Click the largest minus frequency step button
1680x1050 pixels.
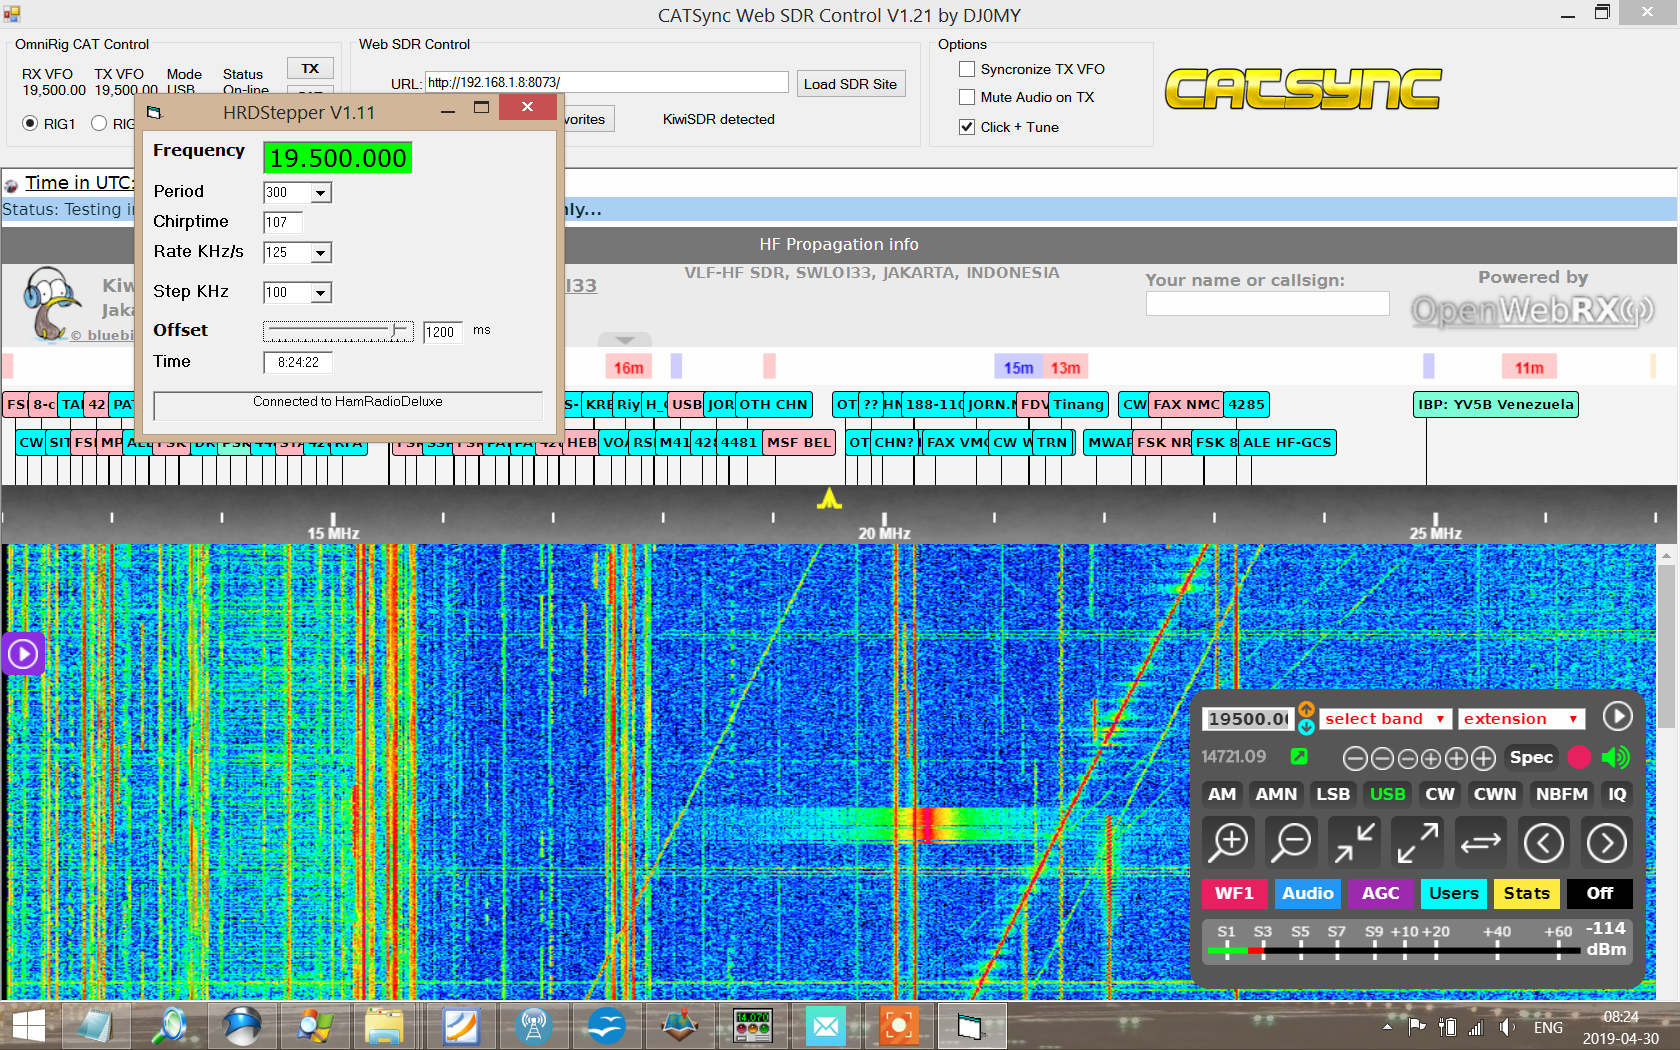coord(1355,759)
